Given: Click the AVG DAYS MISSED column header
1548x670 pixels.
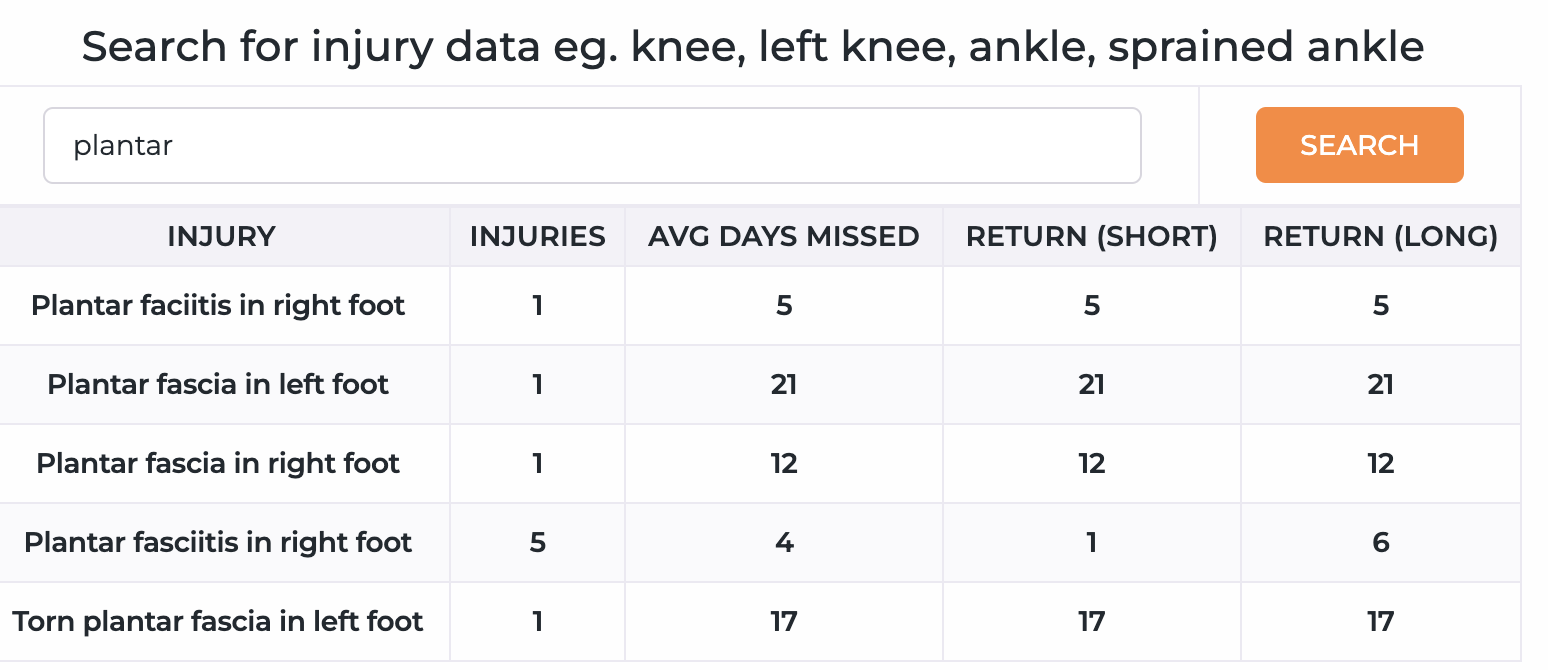Looking at the screenshot, I should click(x=783, y=236).
